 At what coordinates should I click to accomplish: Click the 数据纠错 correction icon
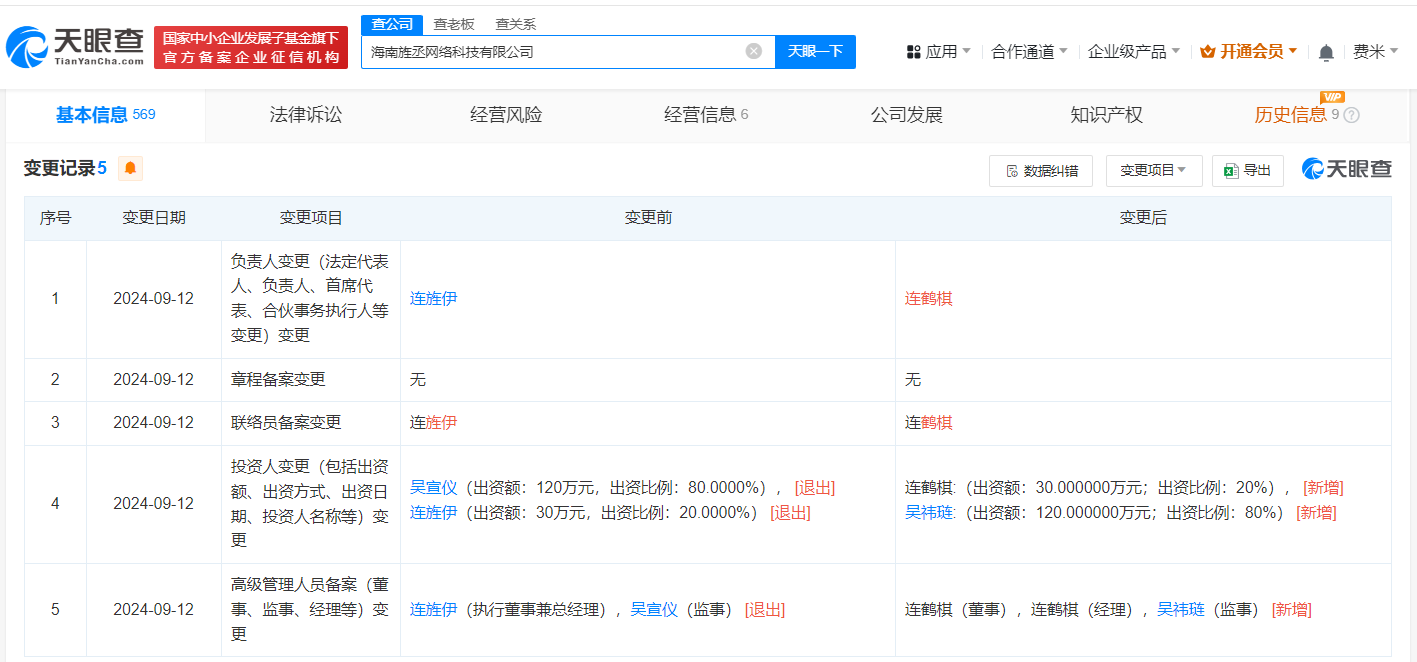(1013, 170)
